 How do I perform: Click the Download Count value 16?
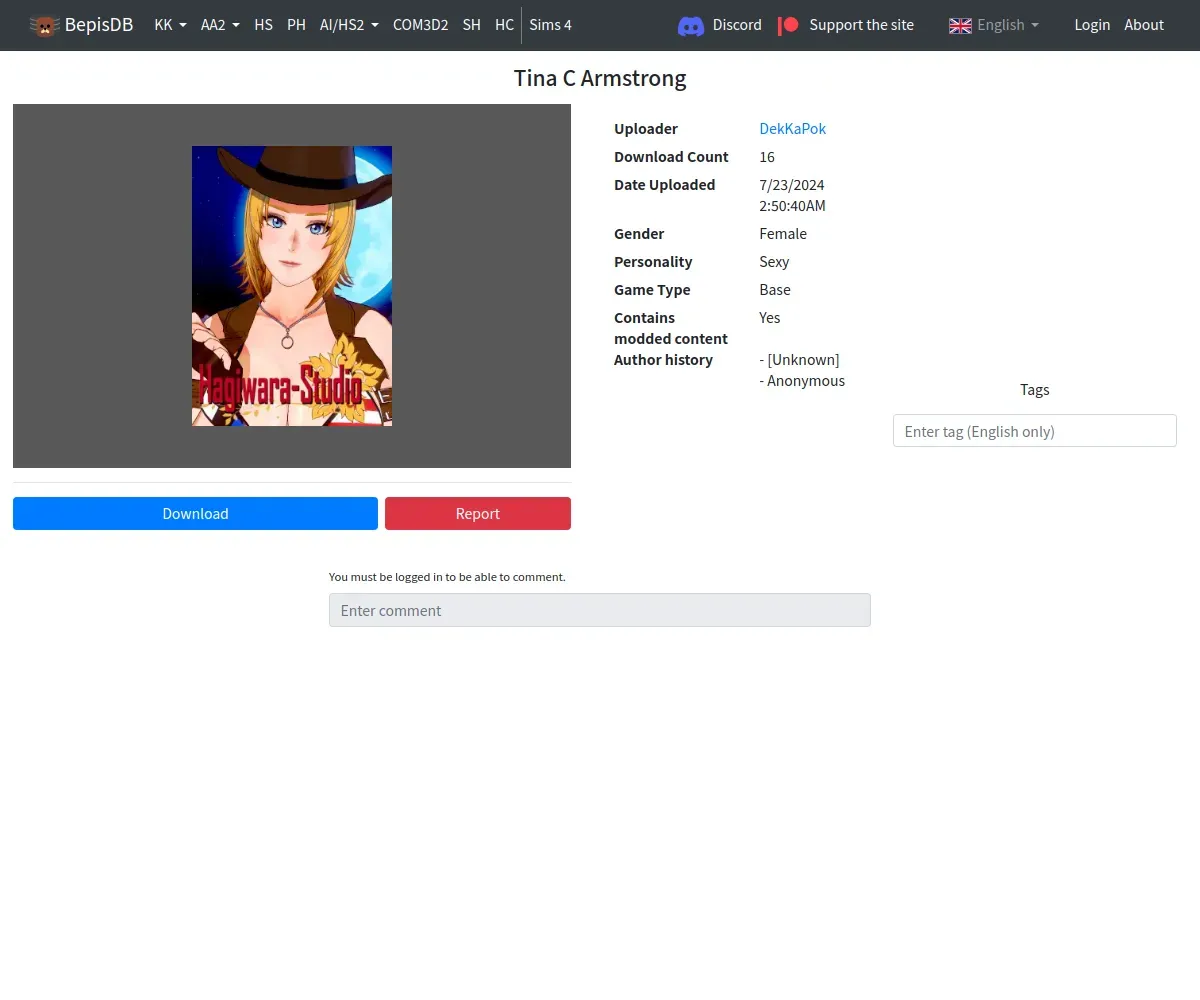click(x=767, y=157)
